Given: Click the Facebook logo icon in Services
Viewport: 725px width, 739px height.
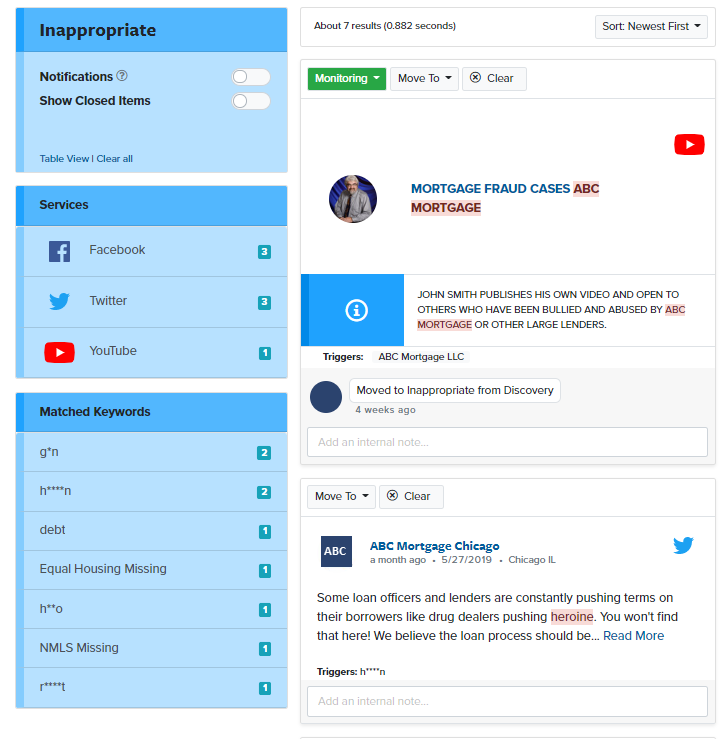Looking at the screenshot, I should 59,251.
